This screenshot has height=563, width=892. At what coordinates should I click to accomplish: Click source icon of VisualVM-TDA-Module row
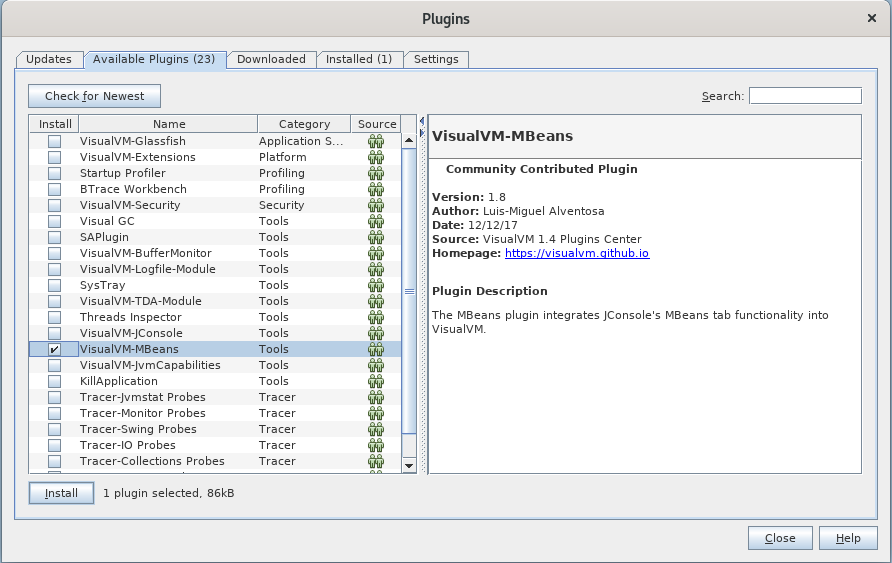click(376, 301)
